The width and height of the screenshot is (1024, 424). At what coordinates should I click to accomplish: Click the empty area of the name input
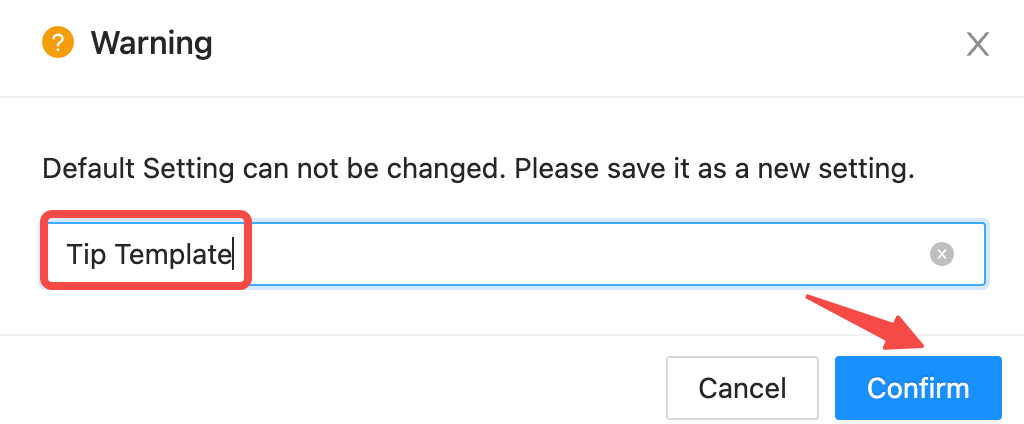coord(581,253)
